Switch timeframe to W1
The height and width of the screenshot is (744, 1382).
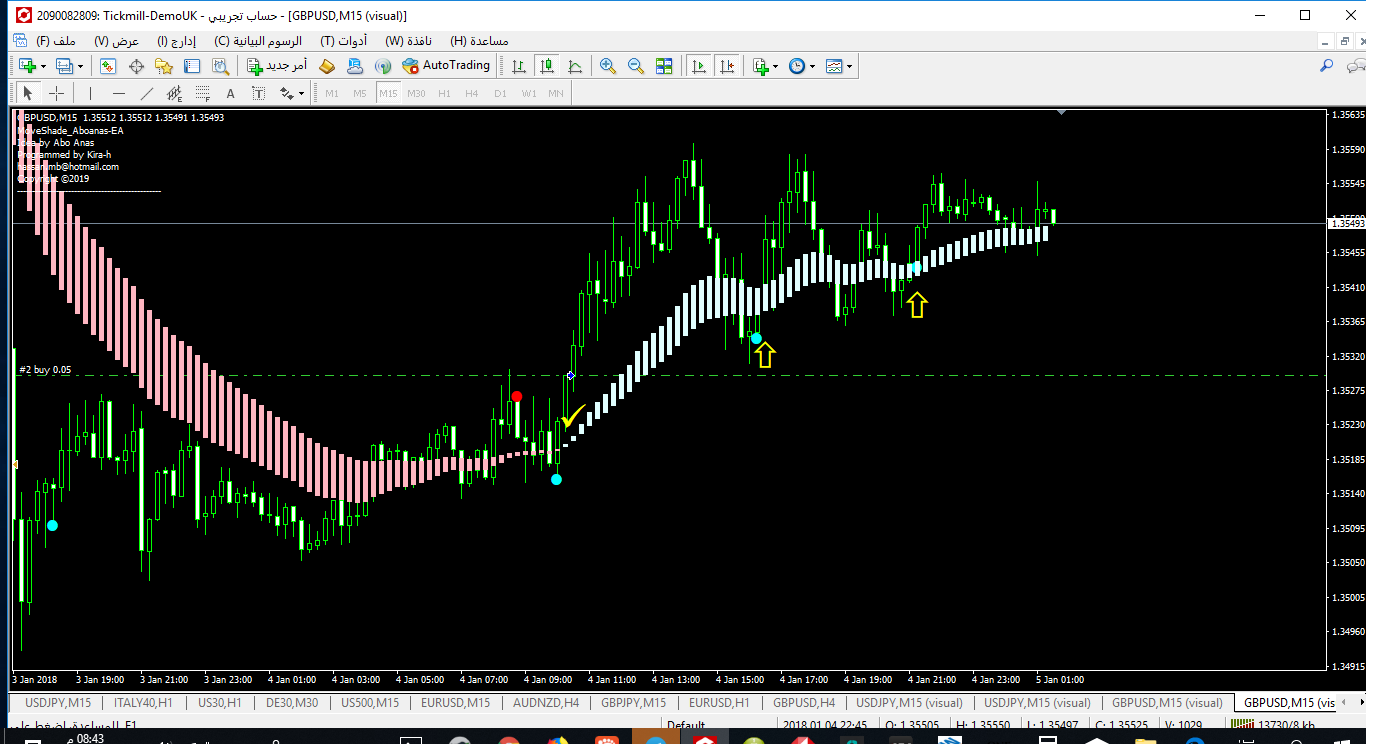tap(528, 93)
